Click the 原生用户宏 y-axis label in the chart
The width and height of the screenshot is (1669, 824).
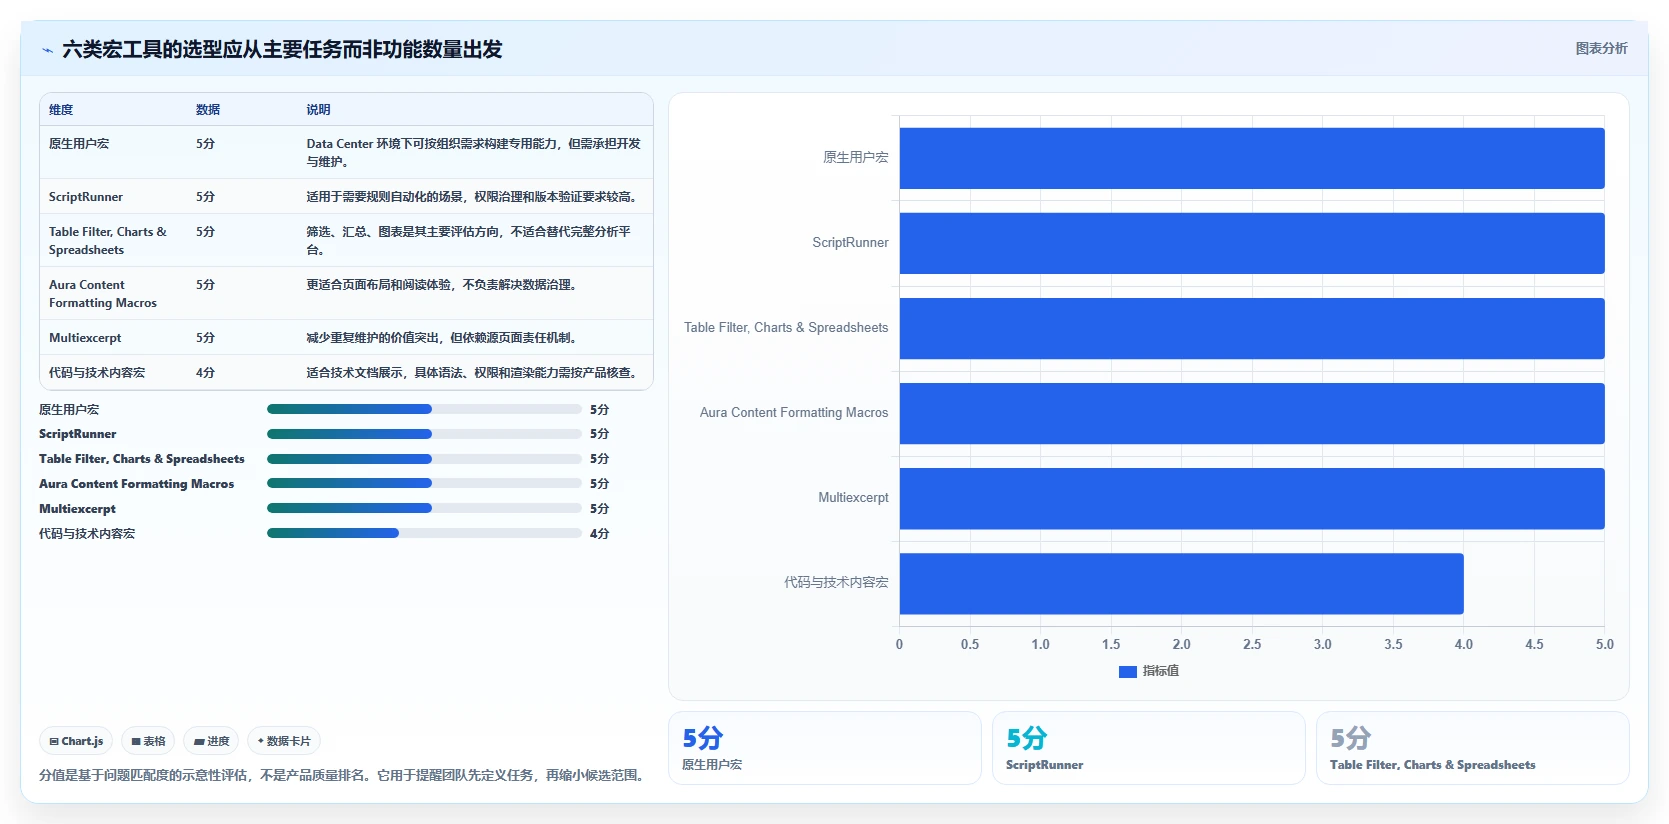(855, 158)
